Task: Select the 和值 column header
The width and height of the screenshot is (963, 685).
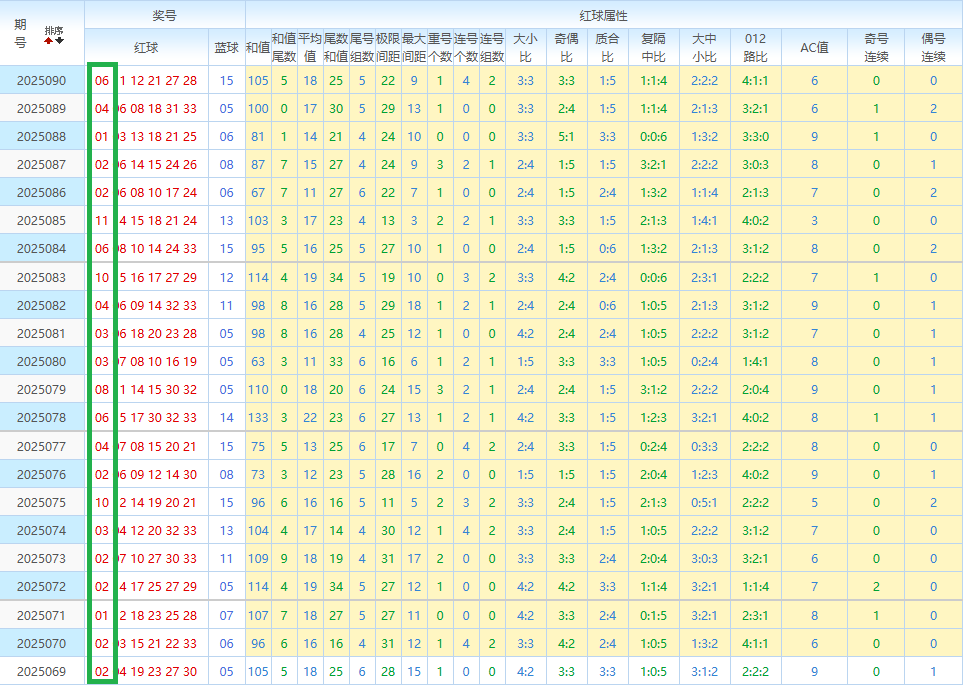Action: coord(258,47)
